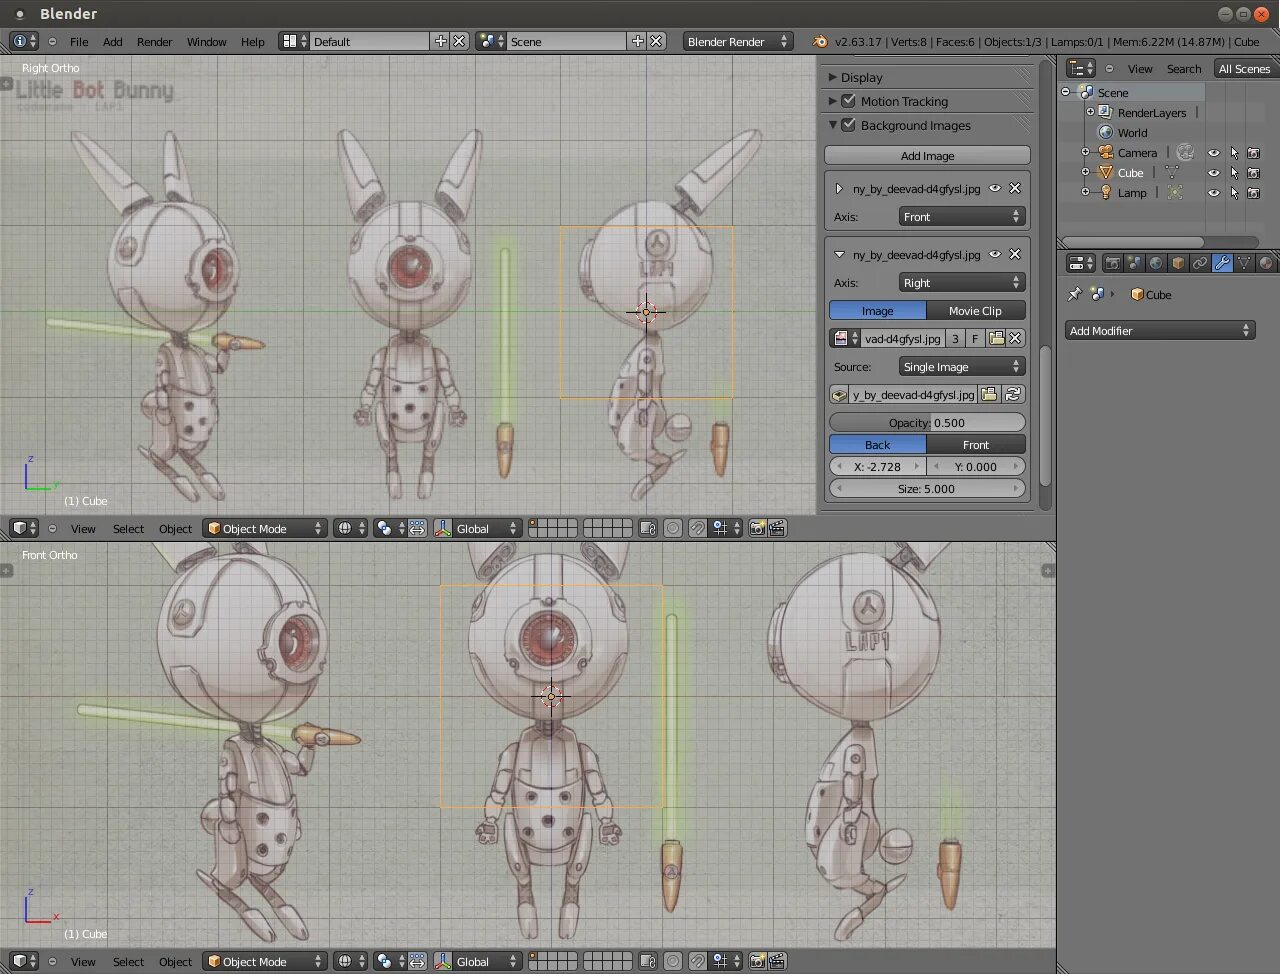Open the Source dropdown showing Single Image
Viewport: 1280px width, 974px height.
[962, 367]
